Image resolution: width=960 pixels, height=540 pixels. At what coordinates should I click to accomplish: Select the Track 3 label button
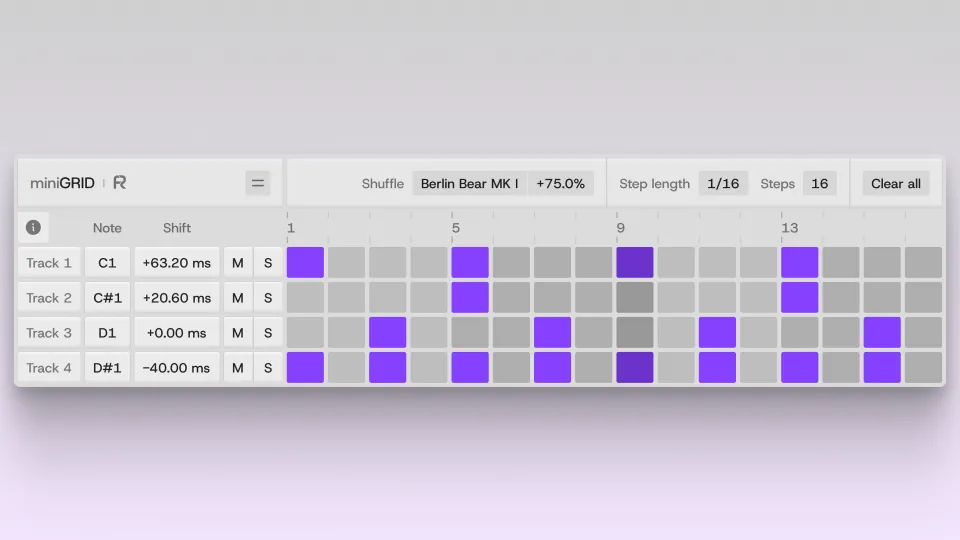point(49,332)
